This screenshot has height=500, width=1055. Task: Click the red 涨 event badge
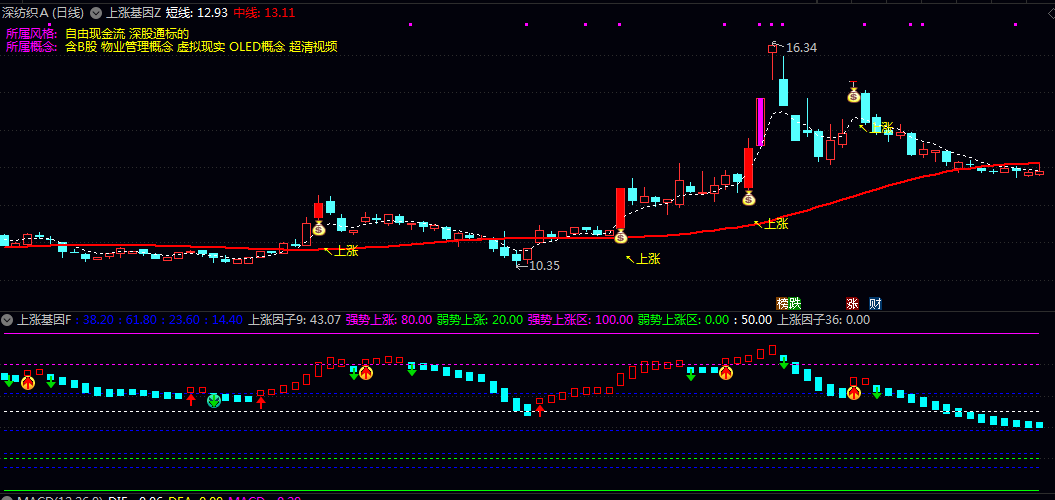(x=852, y=303)
